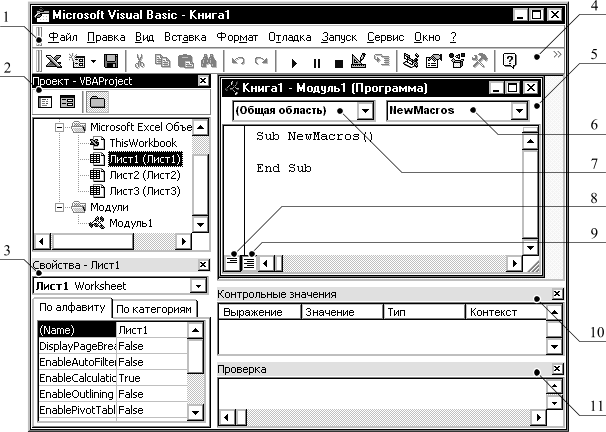Screen dimensions: 606x432
Task: Toggle Folders button in Project panel
Action: pyautogui.click(x=97, y=102)
